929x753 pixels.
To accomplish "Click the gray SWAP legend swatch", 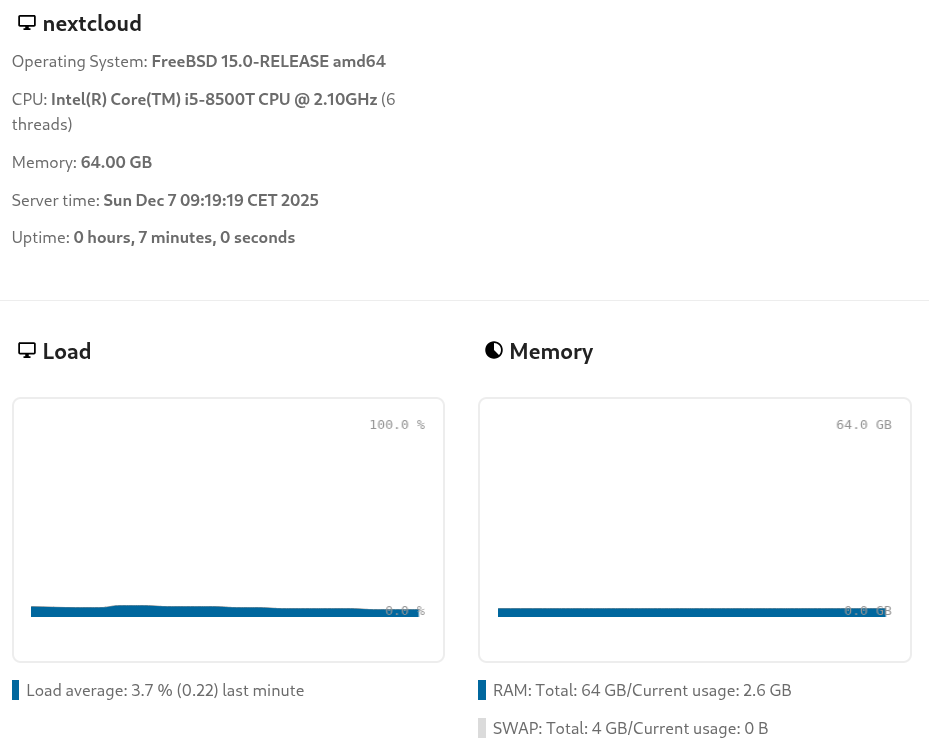I will point(482,728).
